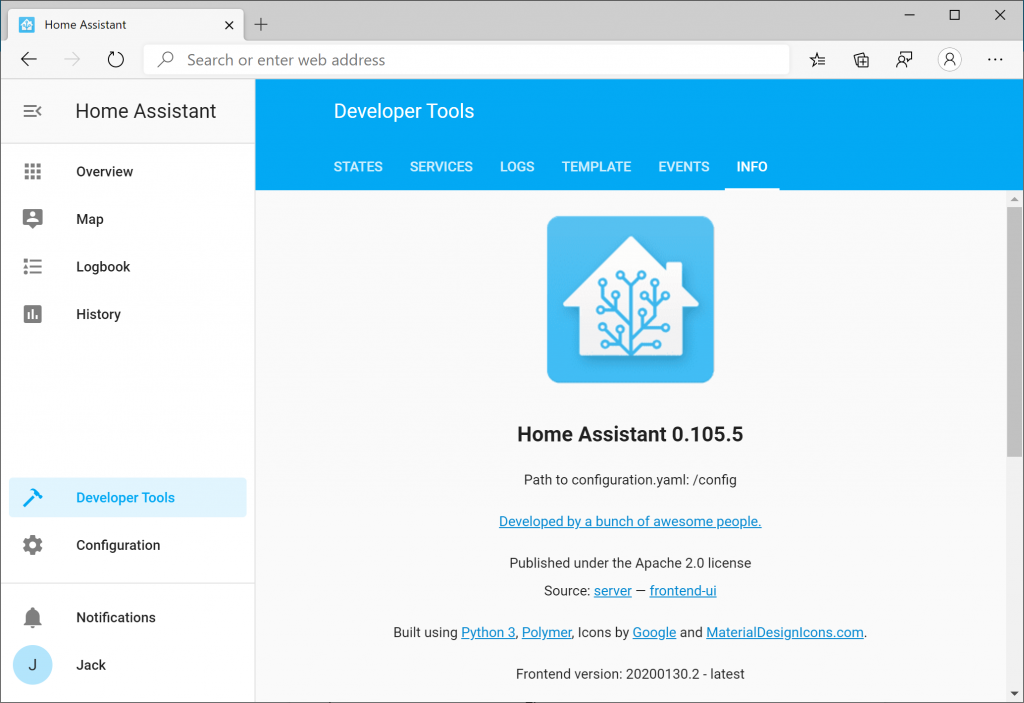Image resolution: width=1024 pixels, height=703 pixels.
Task: Click the Configuration gear icon
Action: [33, 545]
